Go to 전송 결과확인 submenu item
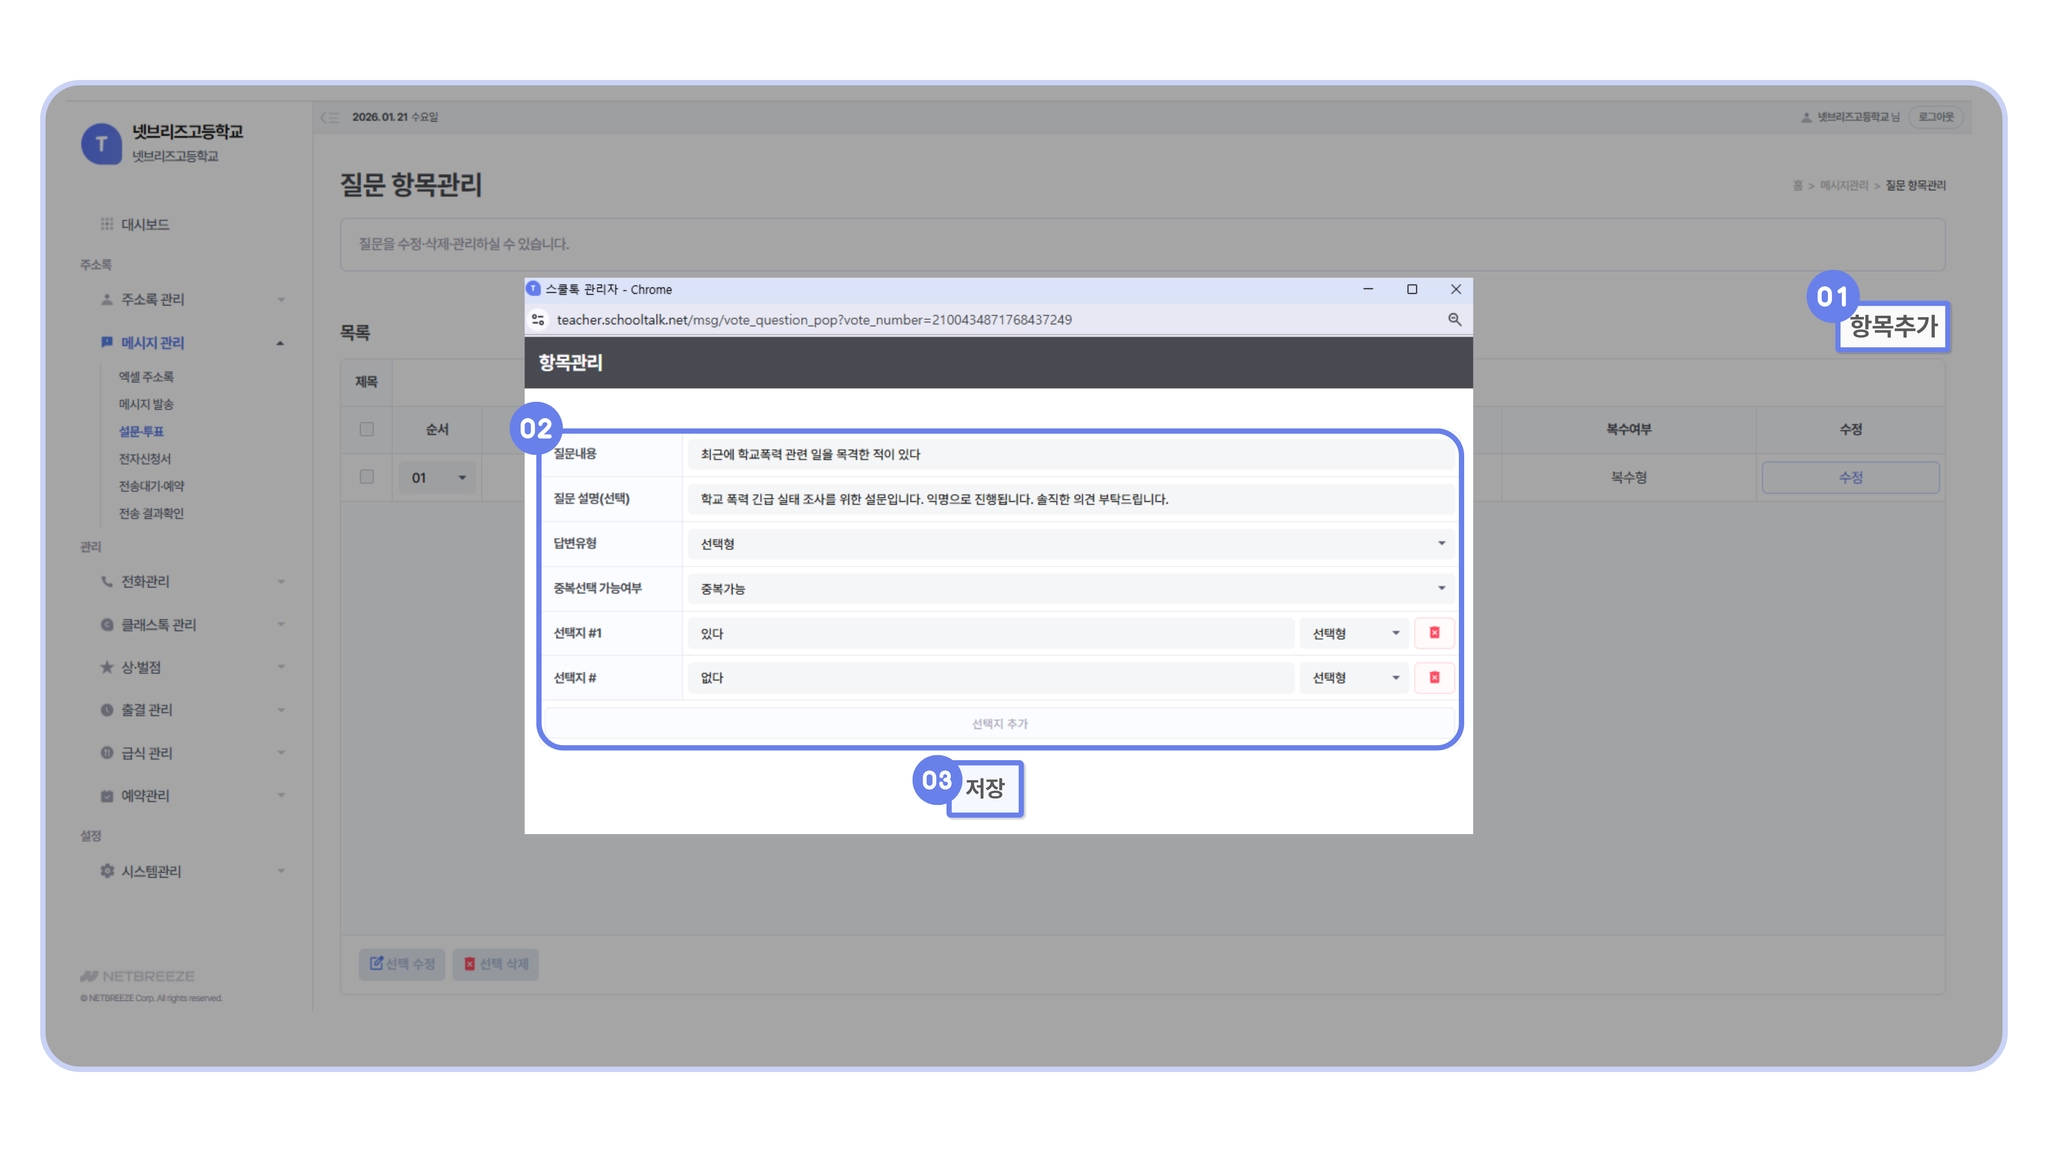Screen dimensions: 2048x1152 [151, 513]
